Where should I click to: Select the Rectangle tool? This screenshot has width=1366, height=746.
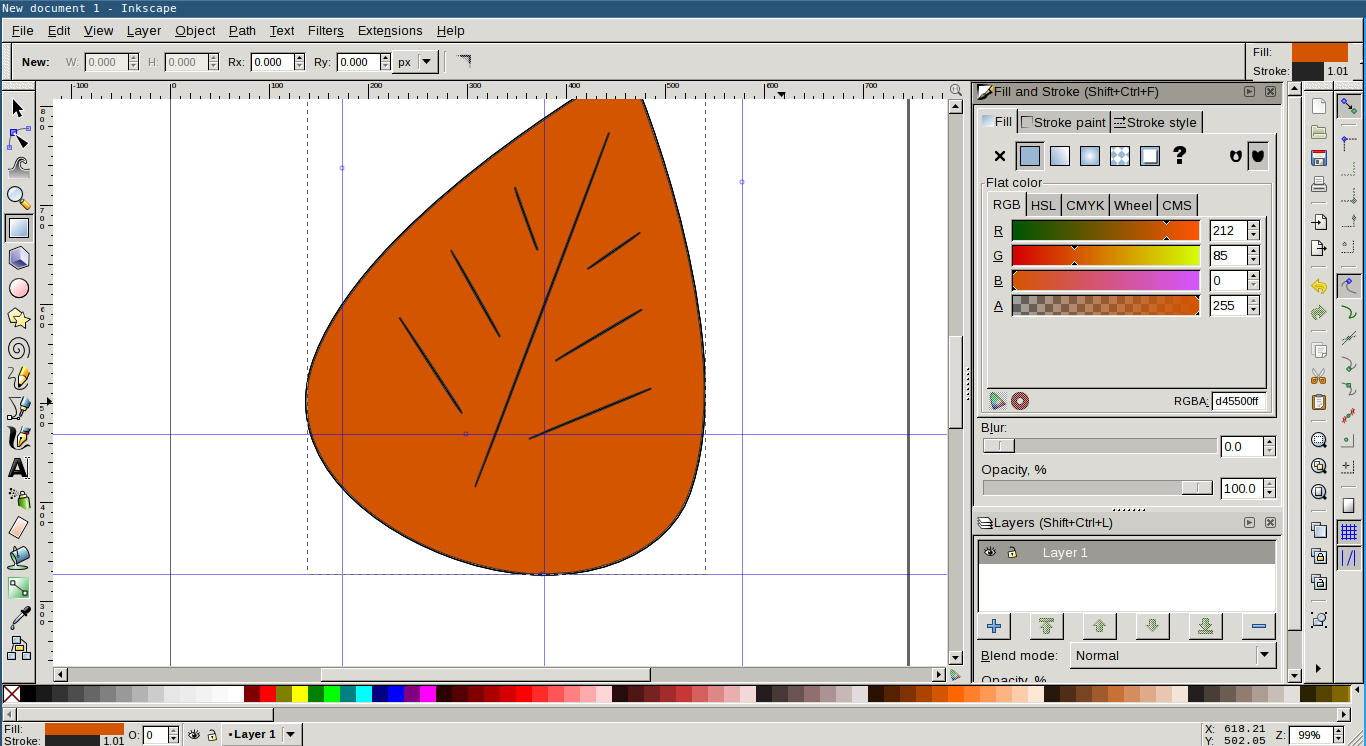pos(18,228)
